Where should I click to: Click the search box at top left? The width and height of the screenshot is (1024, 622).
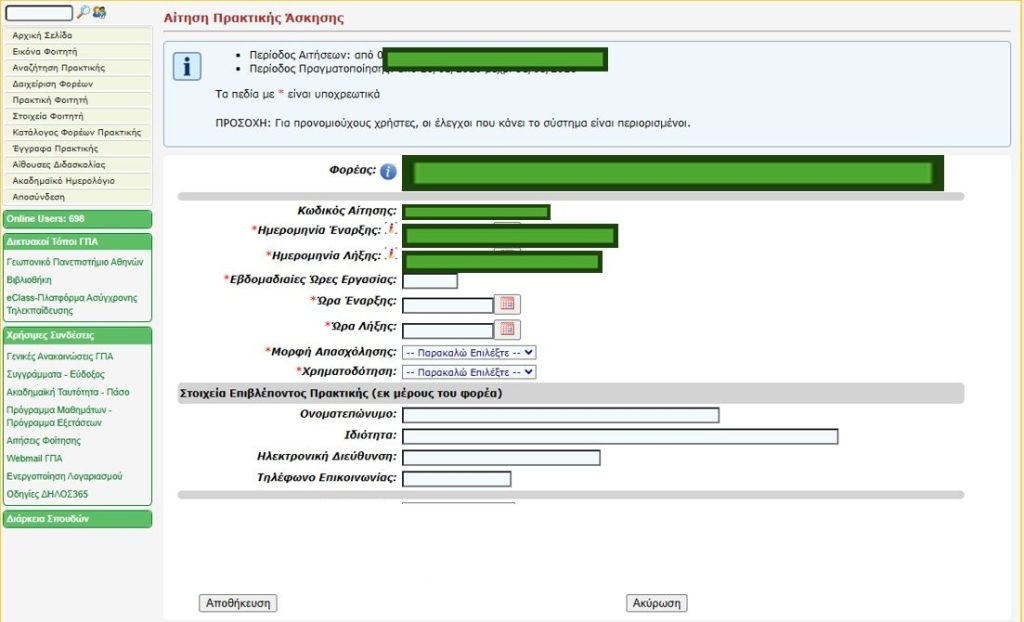[x=39, y=13]
